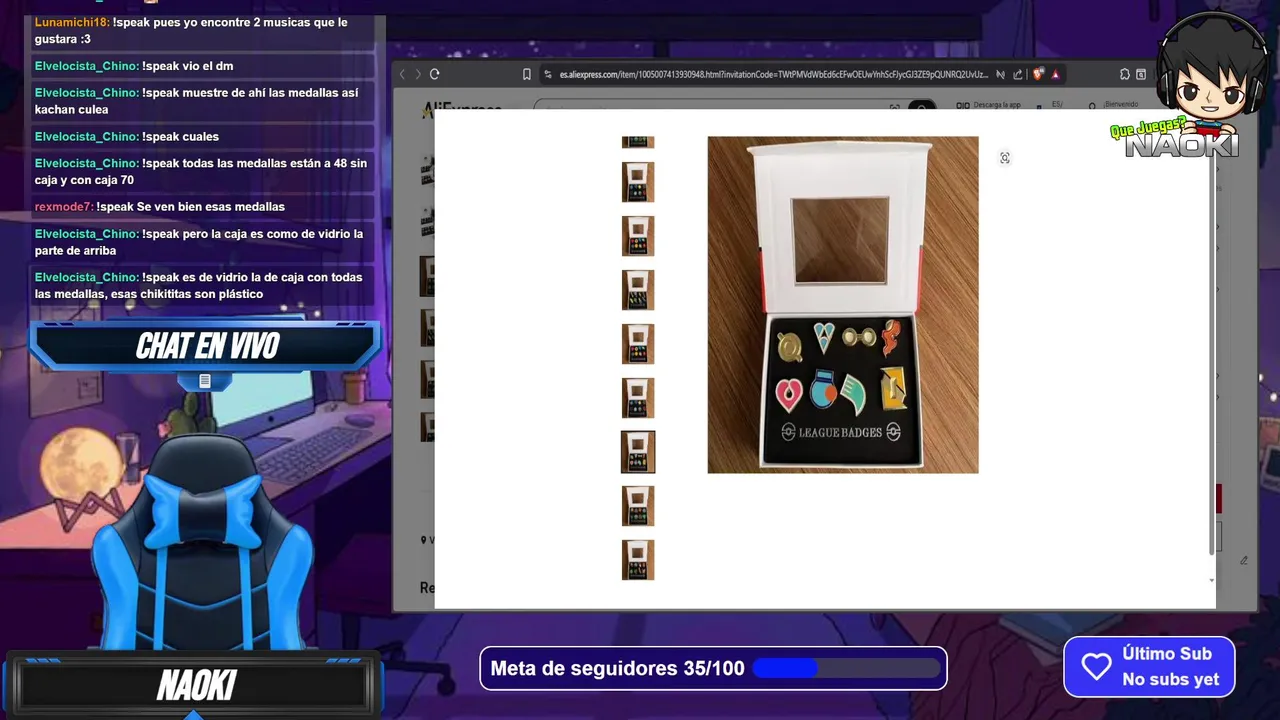Click the CHAT EN VIVO banner
1280x720 pixels.
click(x=206, y=346)
